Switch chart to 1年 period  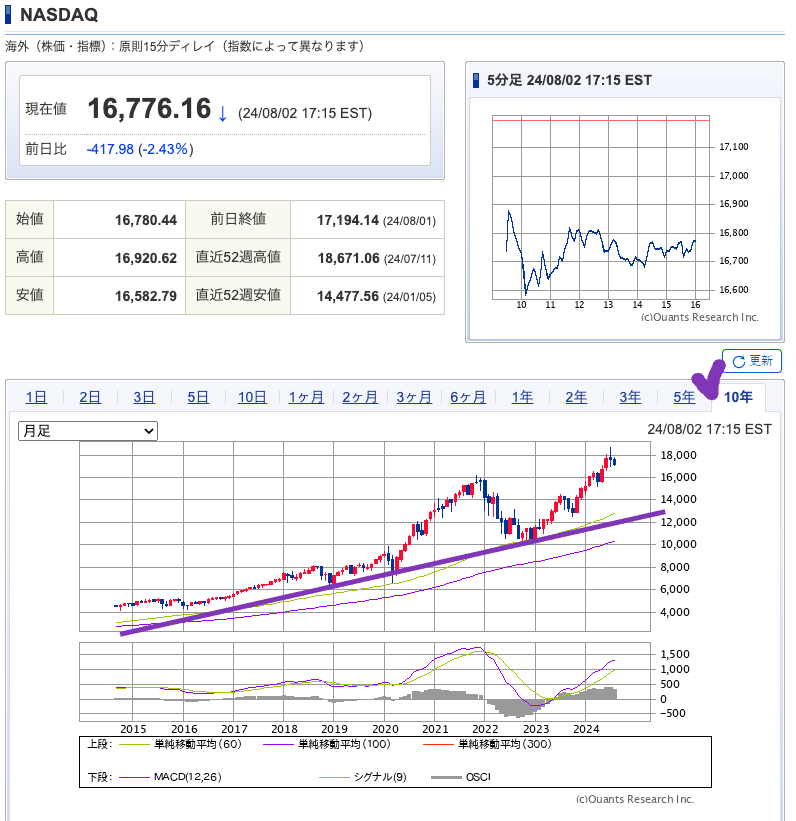point(522,397)
